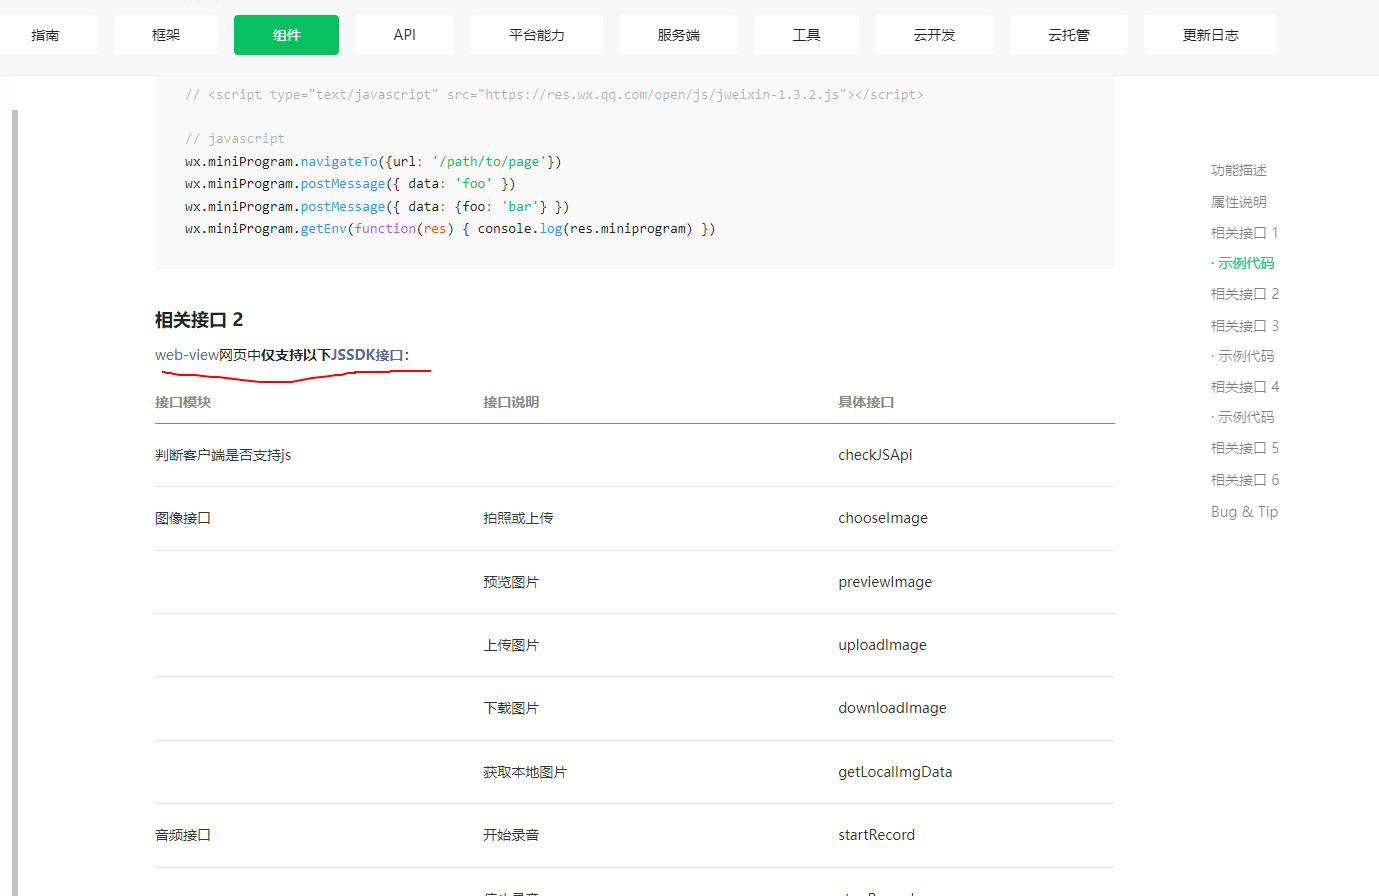The width and height of the screenshot is (1379, 896).
Task: Click the 开始录音 description cell
Action: point(511,835)
